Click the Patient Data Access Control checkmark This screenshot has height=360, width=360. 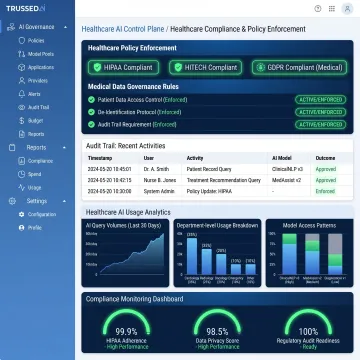tap(91, 100)
